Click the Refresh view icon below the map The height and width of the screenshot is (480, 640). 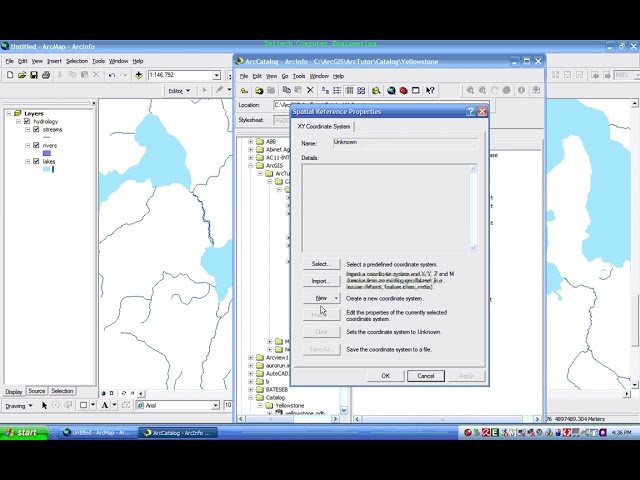tap(124, 393)
